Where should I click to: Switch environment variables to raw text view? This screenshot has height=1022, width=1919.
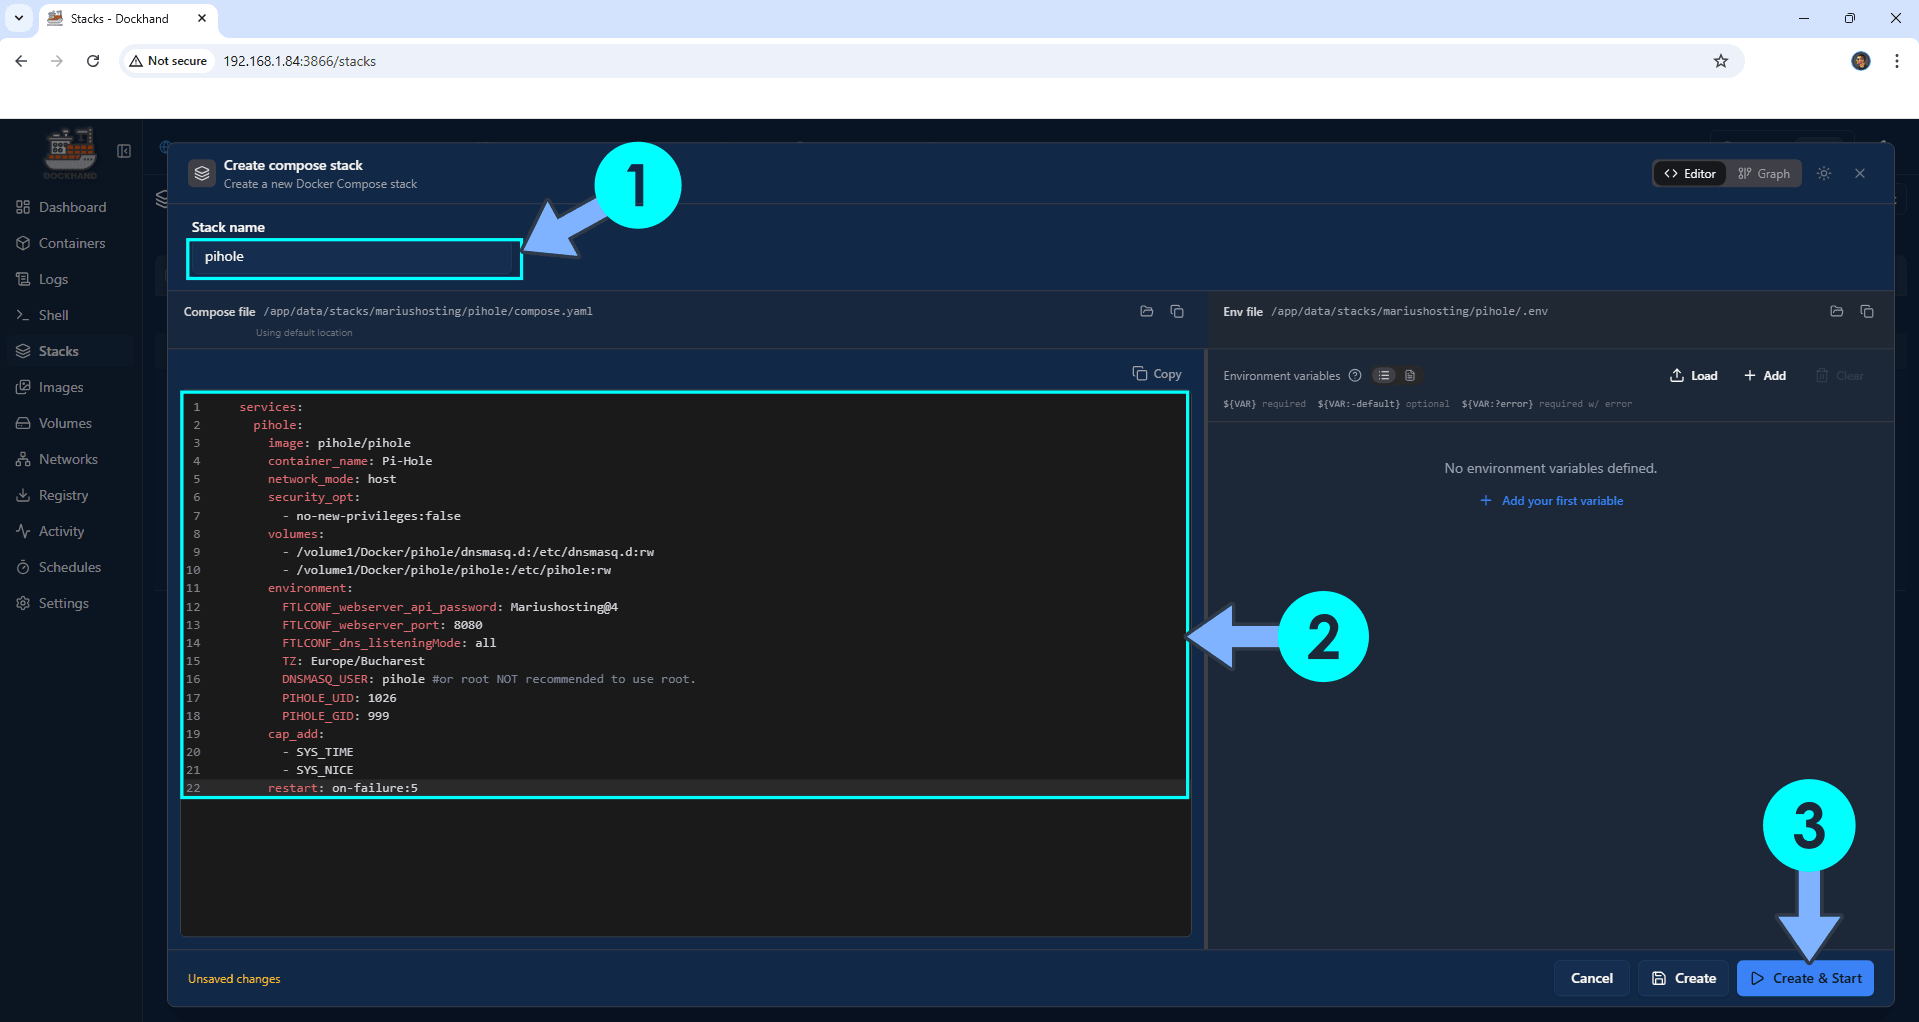1410,376
